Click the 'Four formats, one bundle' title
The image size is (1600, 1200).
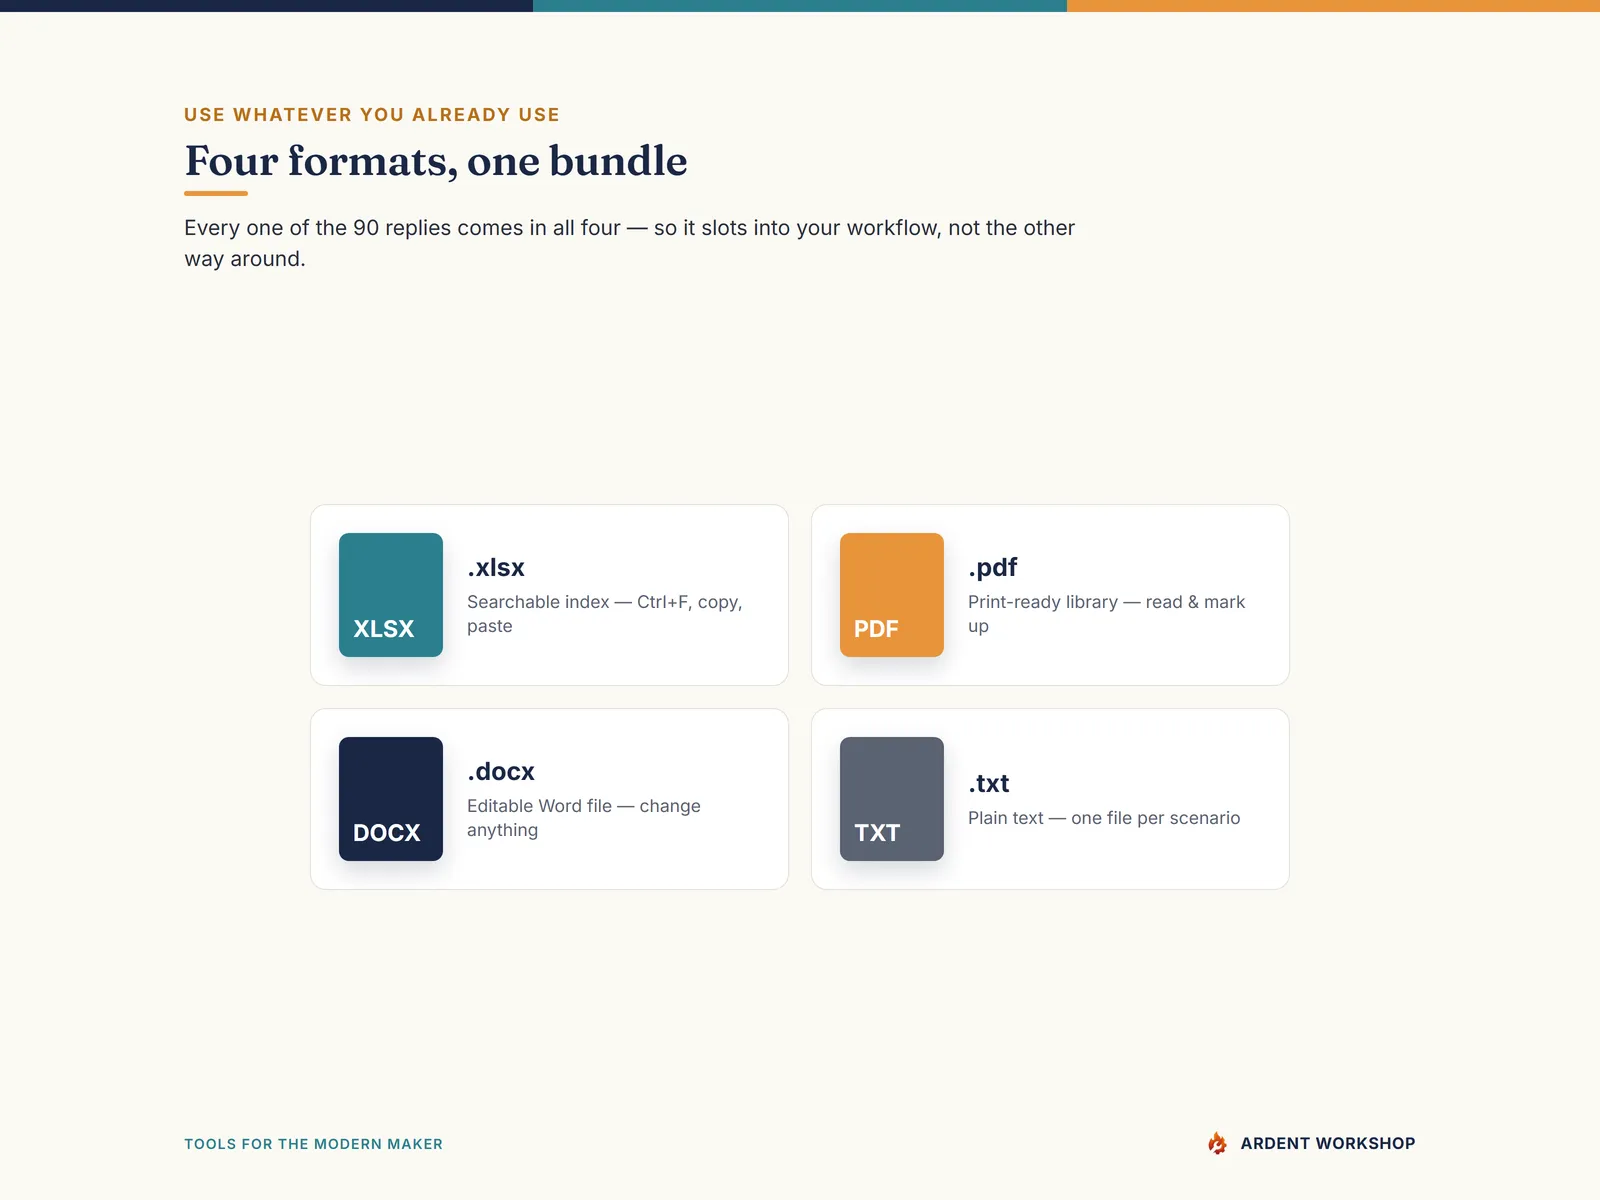[436, 161]
